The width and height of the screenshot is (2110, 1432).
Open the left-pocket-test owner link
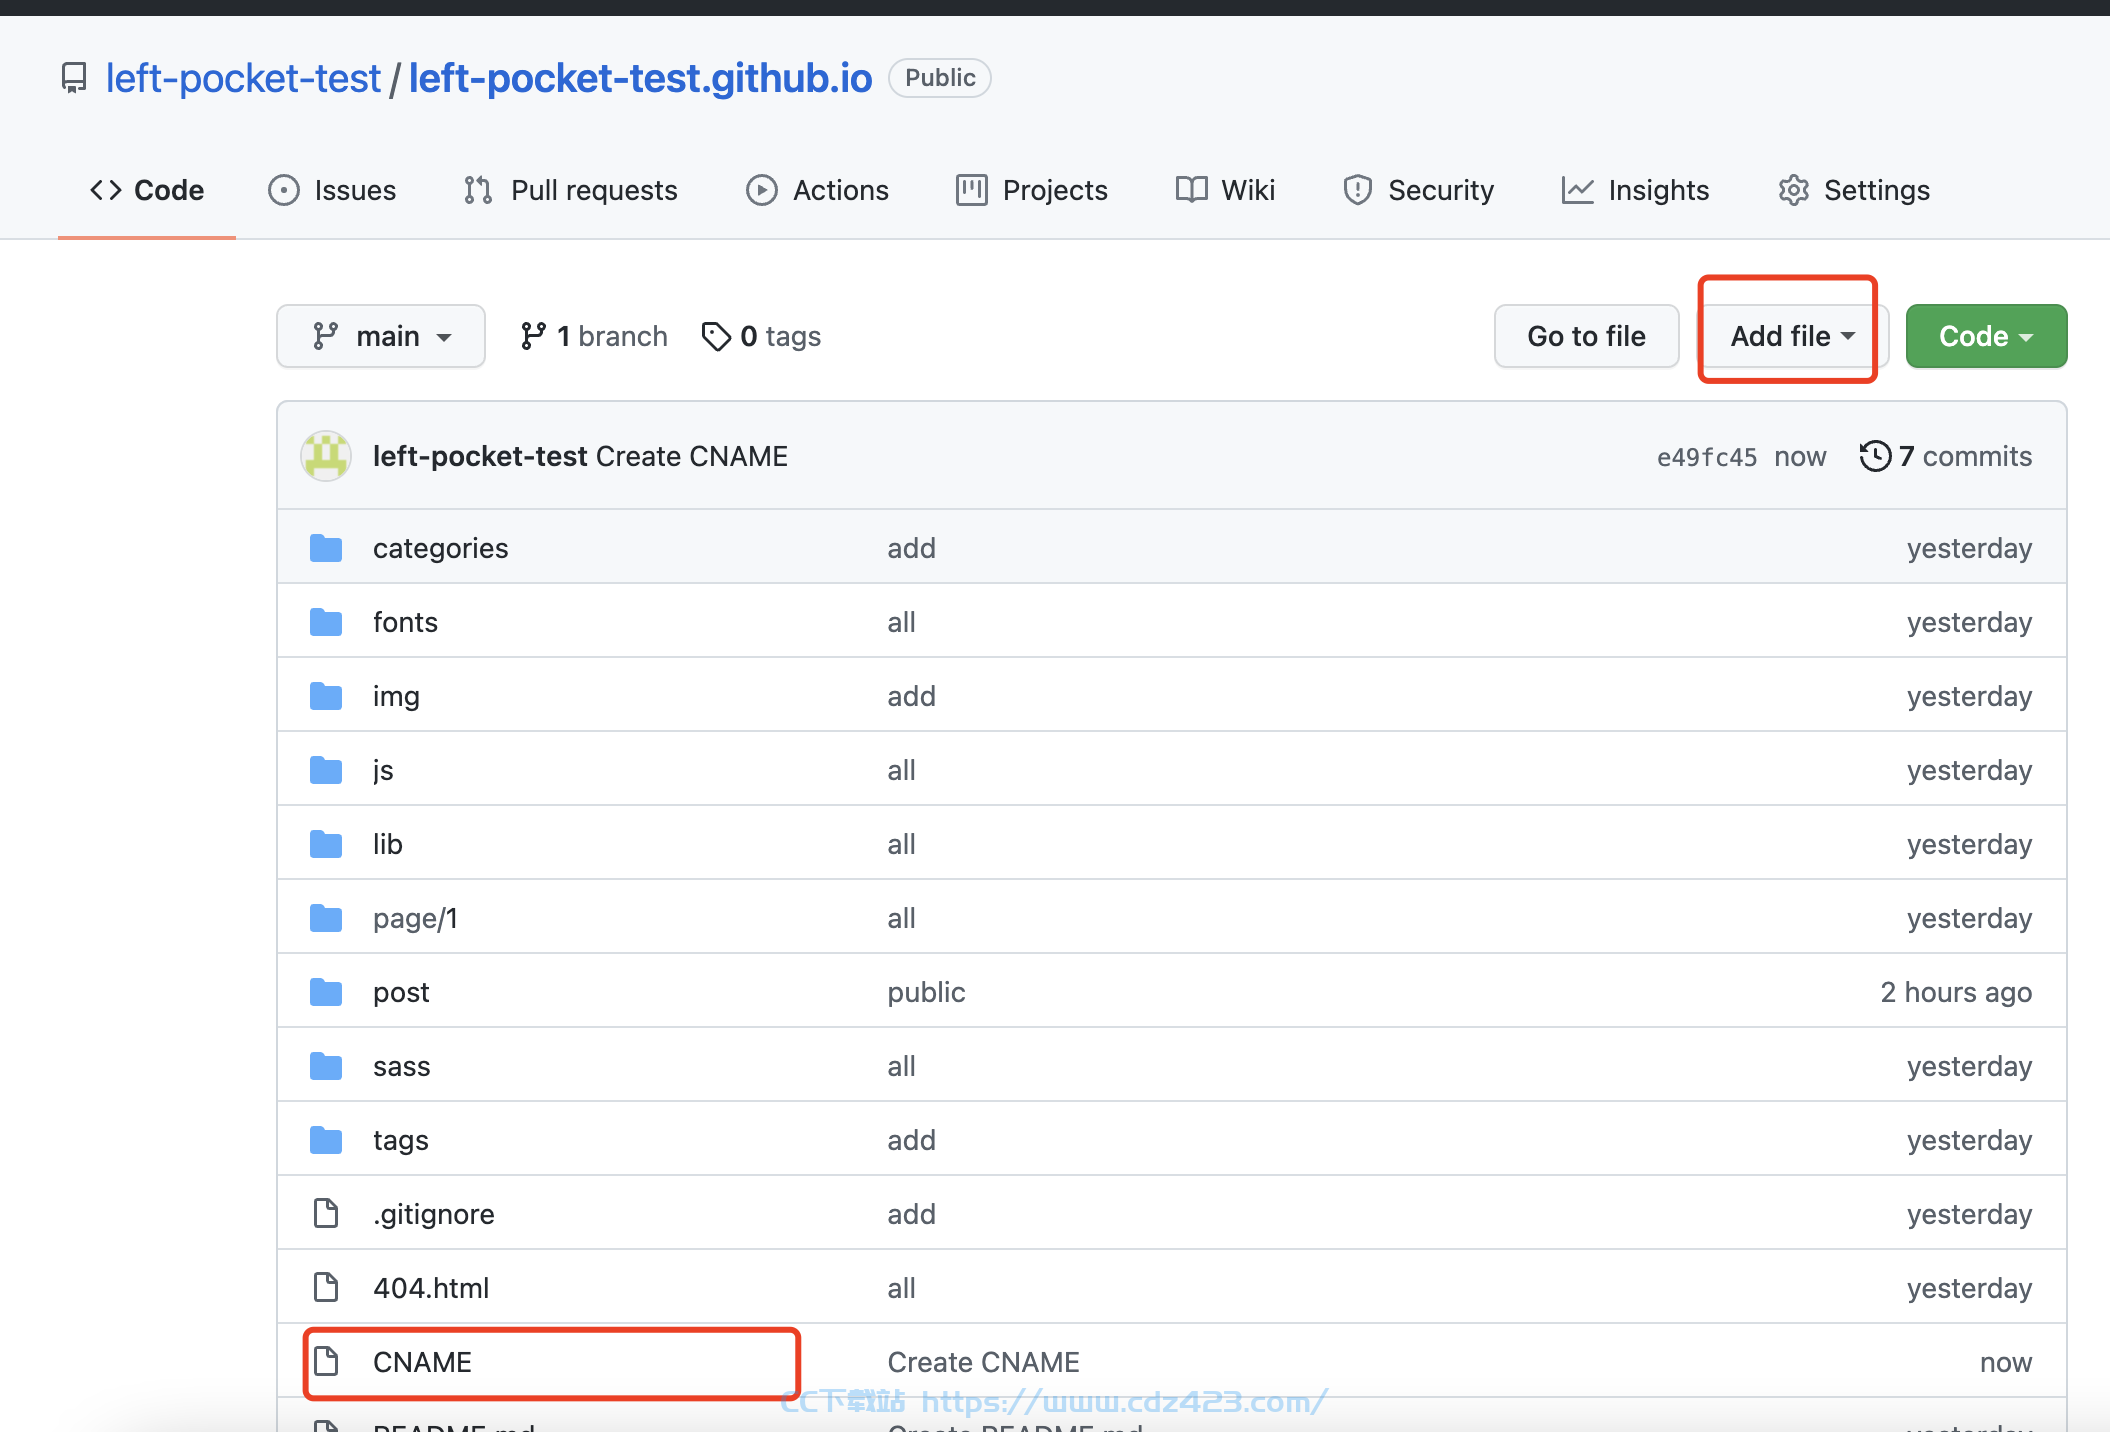point(243,78)
